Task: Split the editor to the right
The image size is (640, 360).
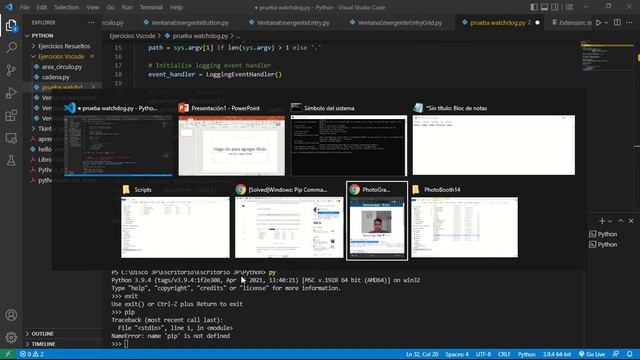Action: pyautogui.click(x=617, y=23)
